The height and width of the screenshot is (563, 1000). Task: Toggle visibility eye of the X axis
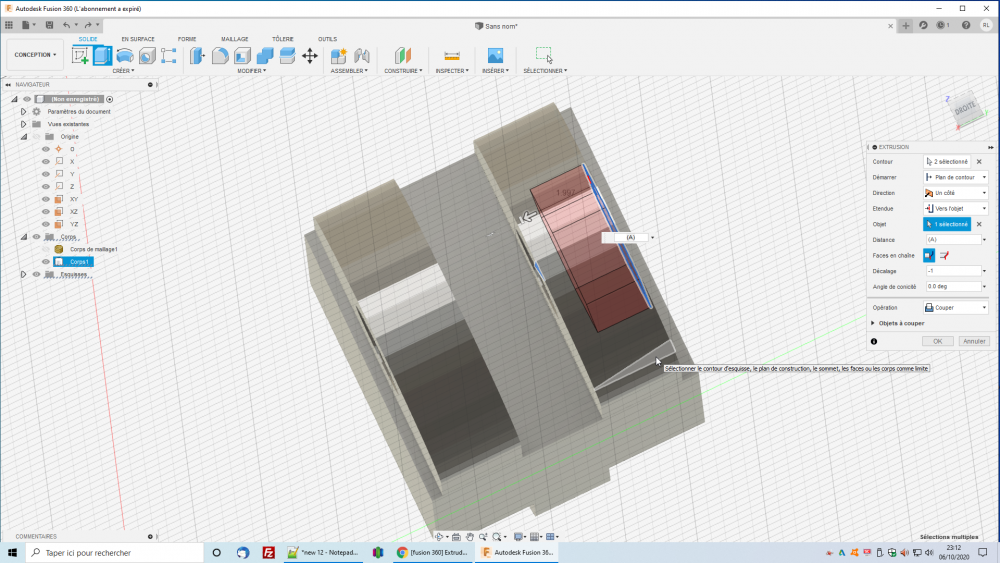click(46, 161)
